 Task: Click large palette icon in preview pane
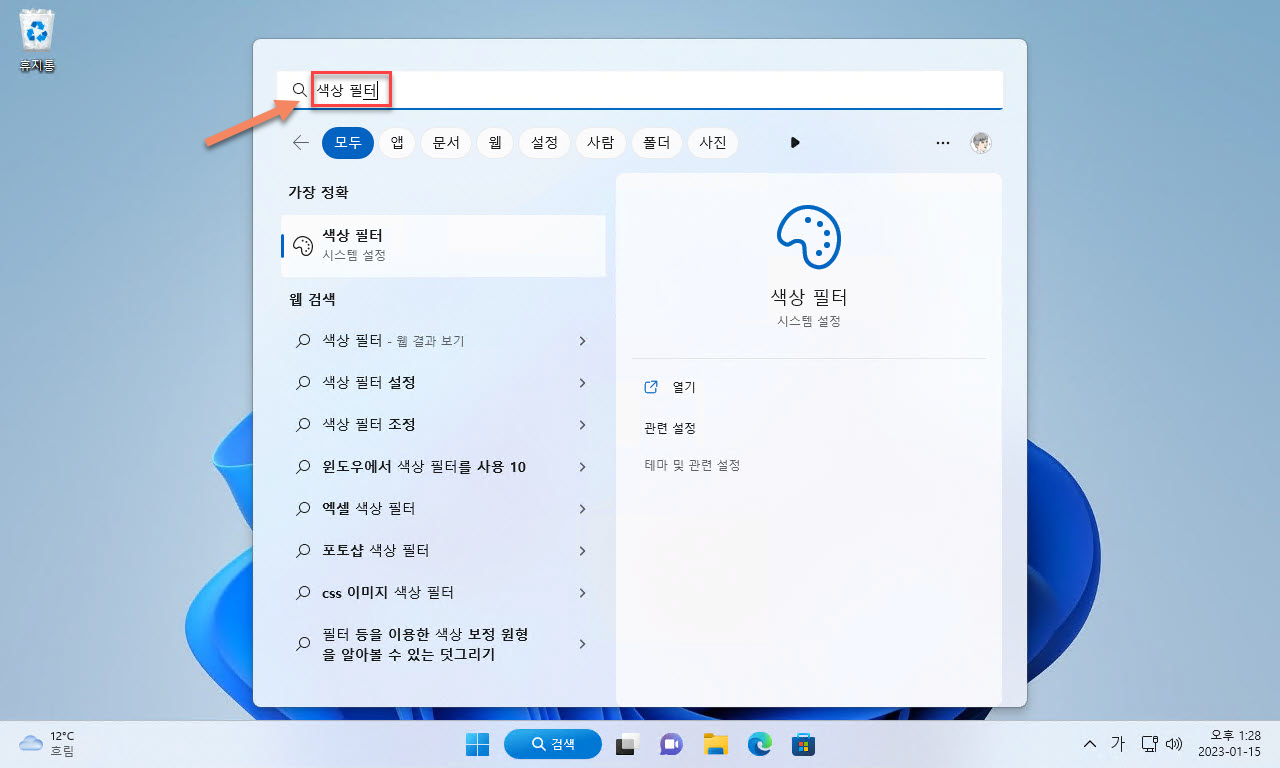coord(809,235)
